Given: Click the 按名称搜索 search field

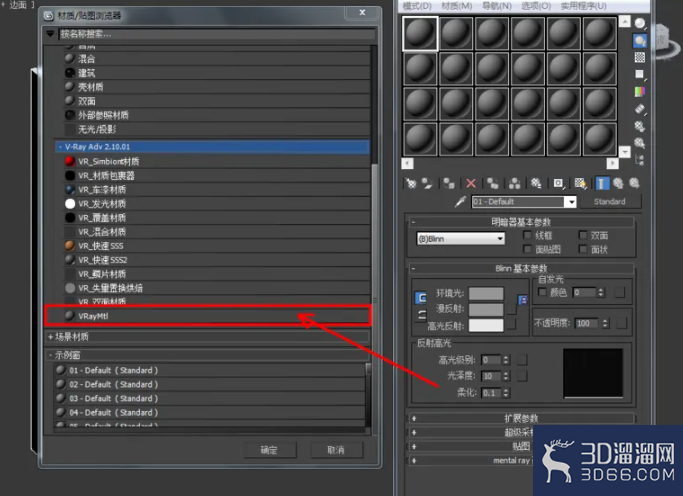Looking at the screenshot, I should click(x=217, y=34).
